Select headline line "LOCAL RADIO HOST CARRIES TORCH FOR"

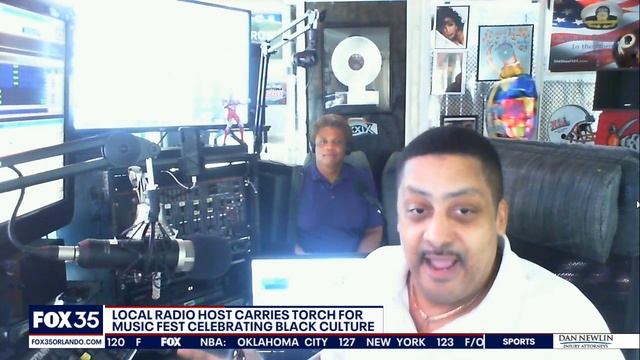pyautogui.click(x=238, y=315)
